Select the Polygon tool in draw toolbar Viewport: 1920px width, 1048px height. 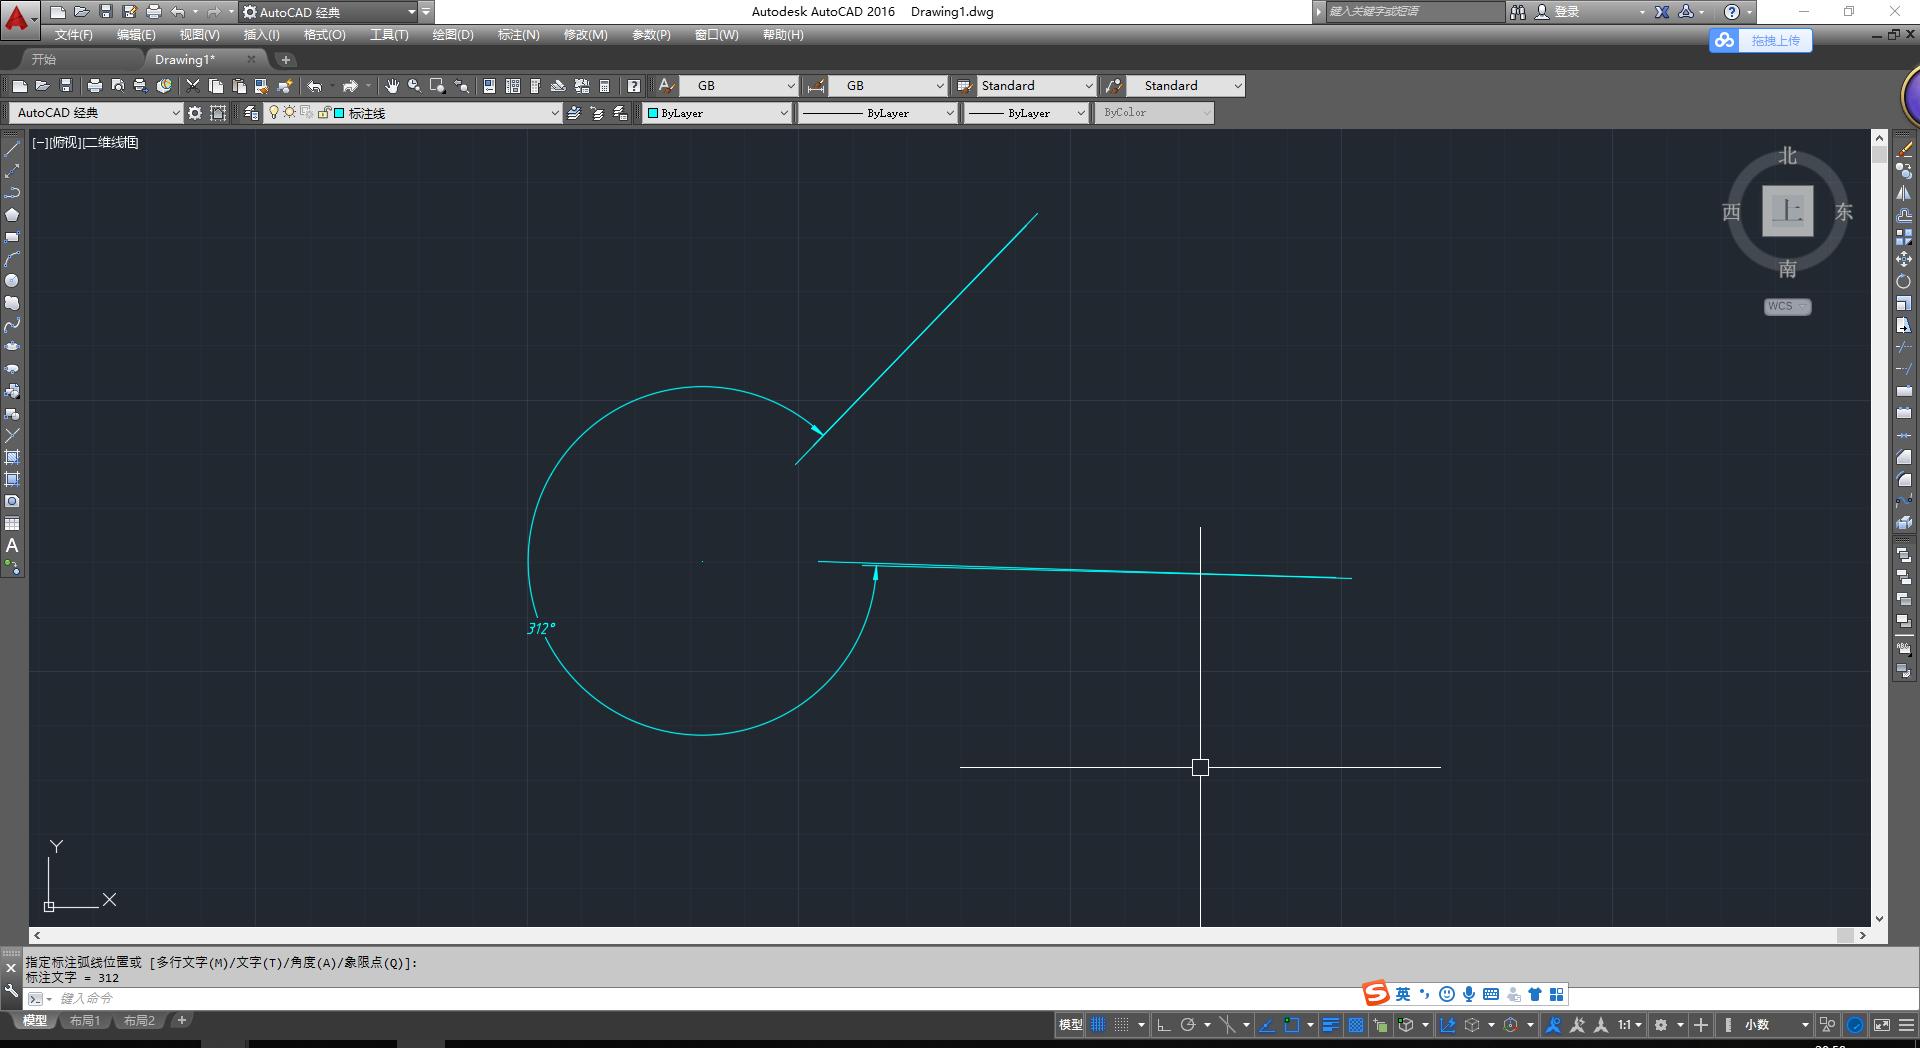click(12, 215)
